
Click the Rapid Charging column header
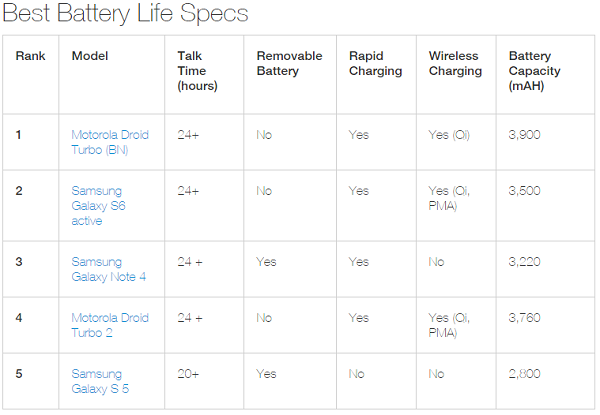click(x=375, y=63)
